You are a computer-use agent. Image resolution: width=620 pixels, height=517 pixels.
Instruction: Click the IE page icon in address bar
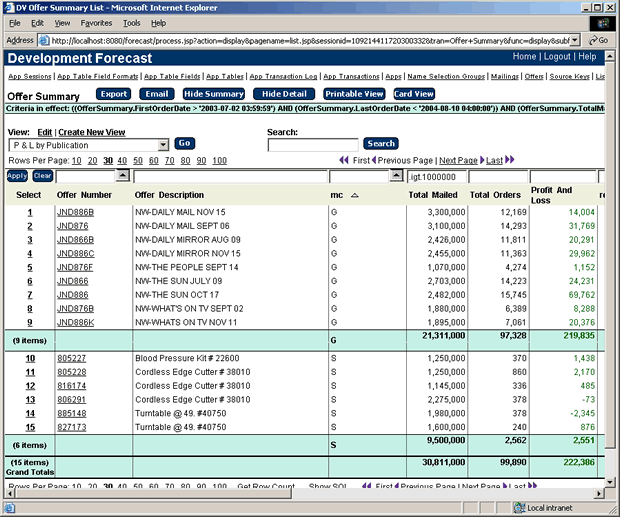[x=43, y=40]
